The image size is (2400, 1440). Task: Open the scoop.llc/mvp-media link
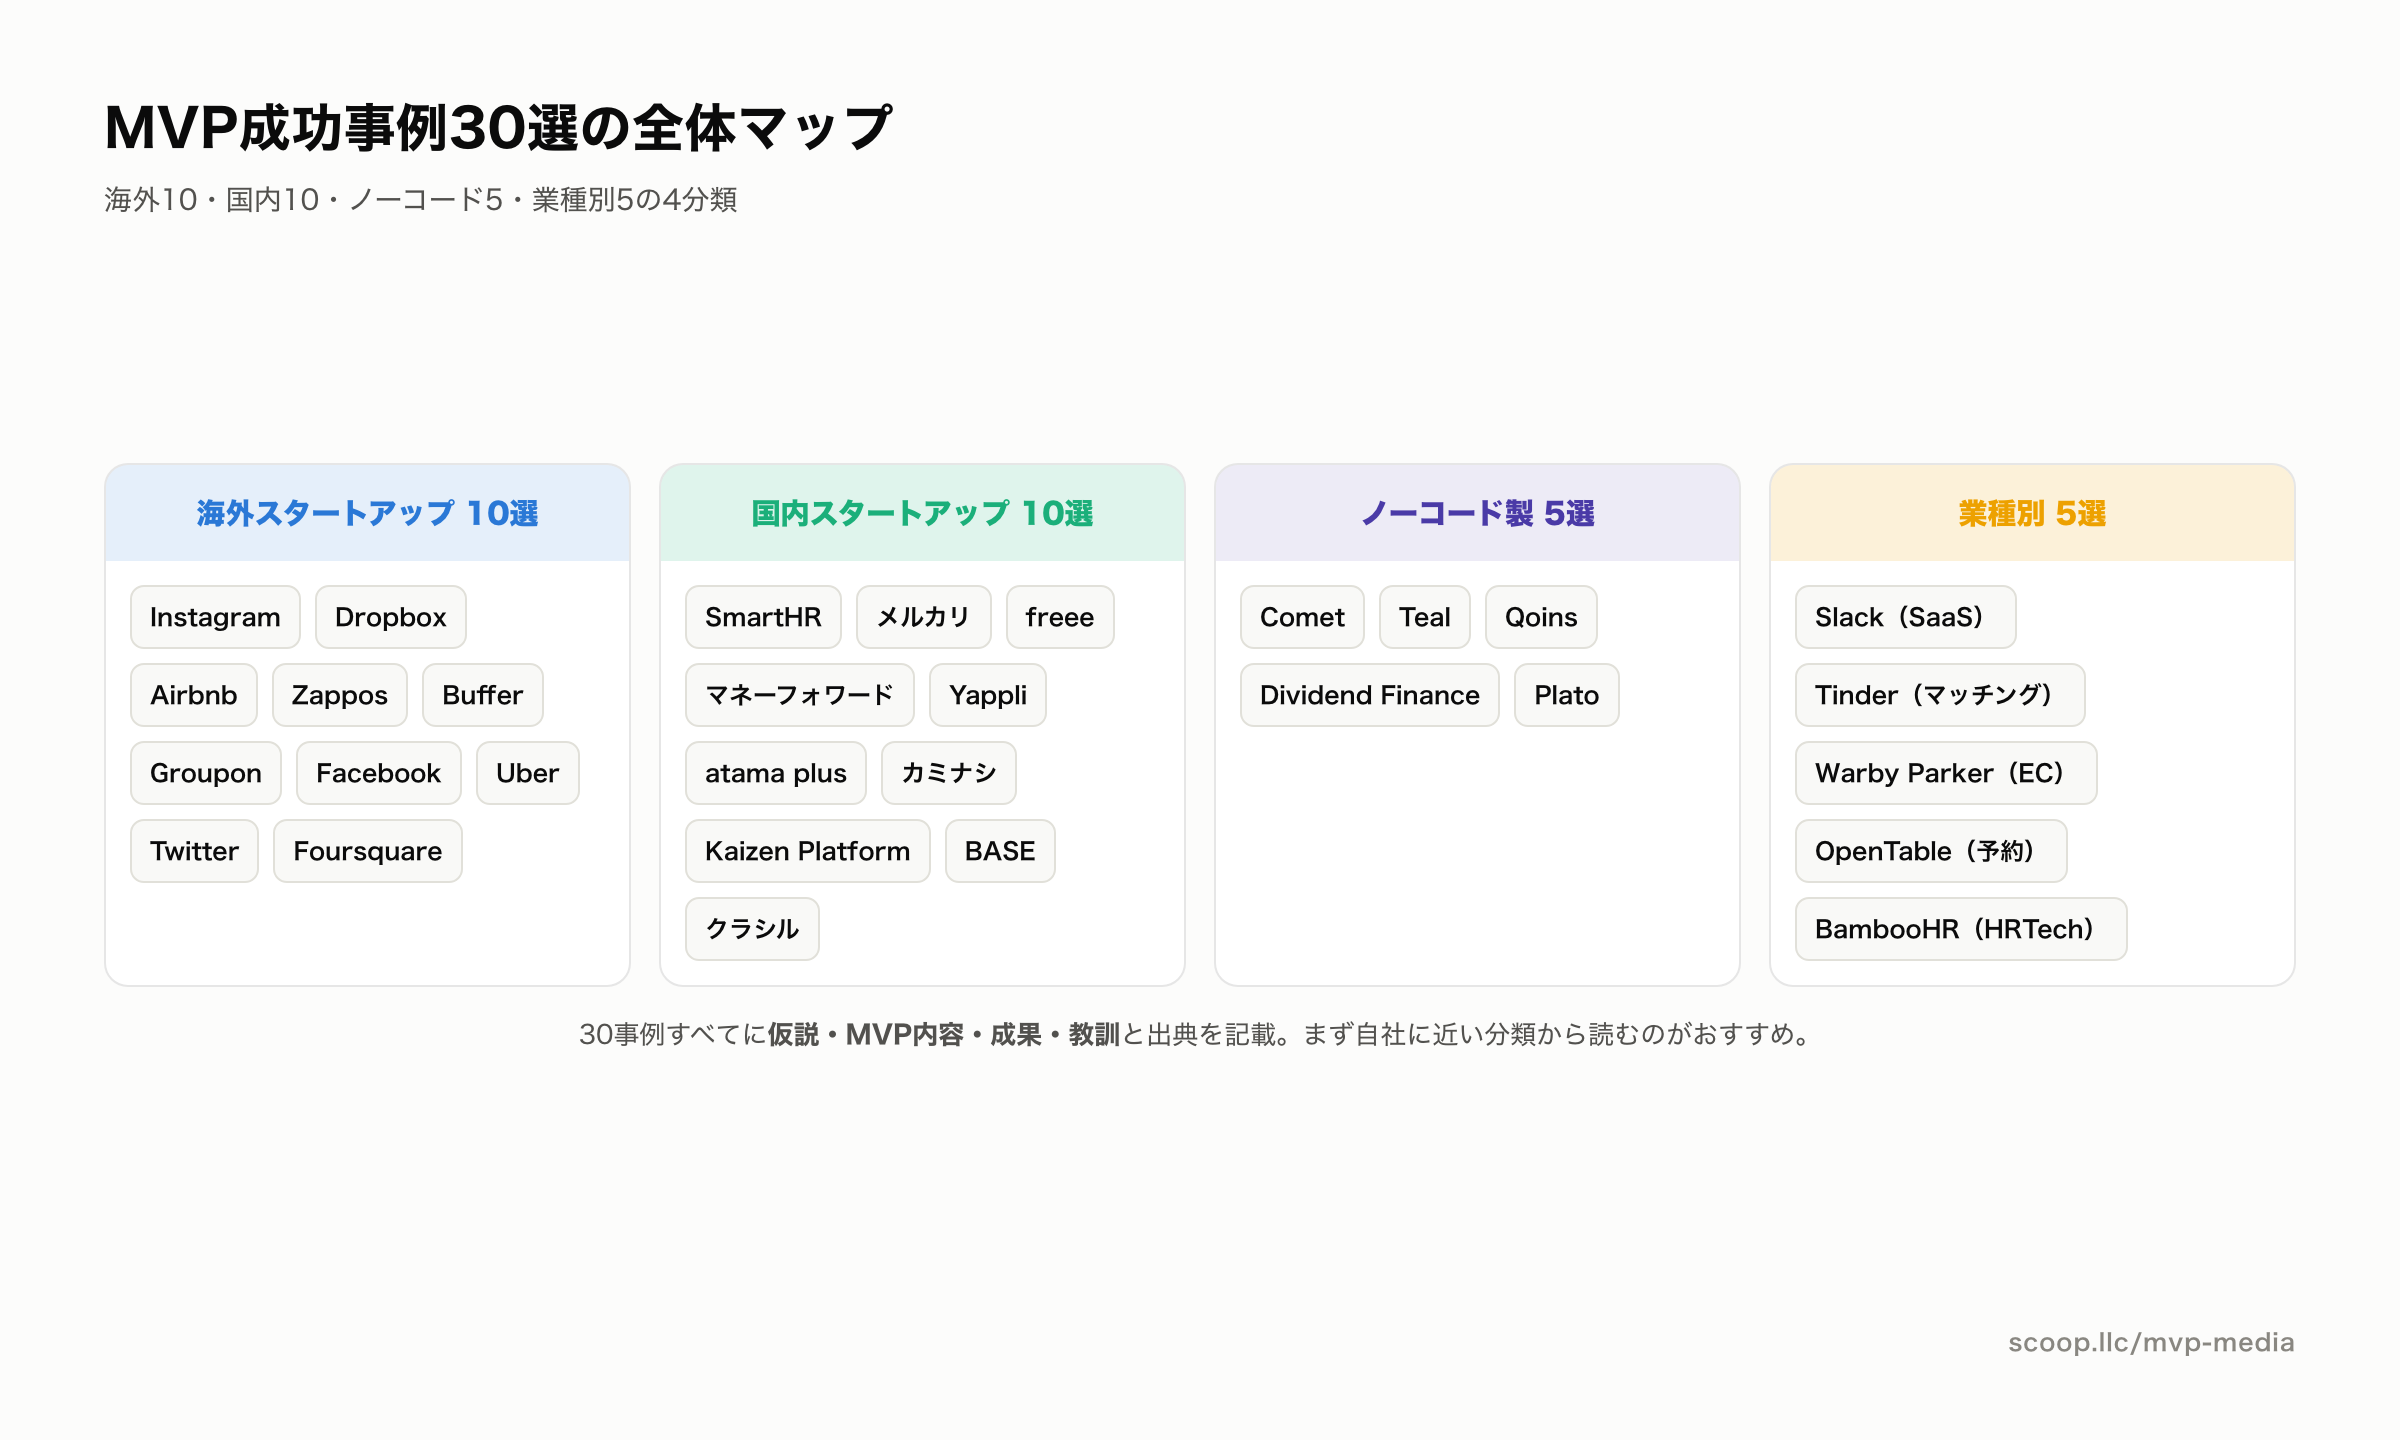click(2151, 1343)
